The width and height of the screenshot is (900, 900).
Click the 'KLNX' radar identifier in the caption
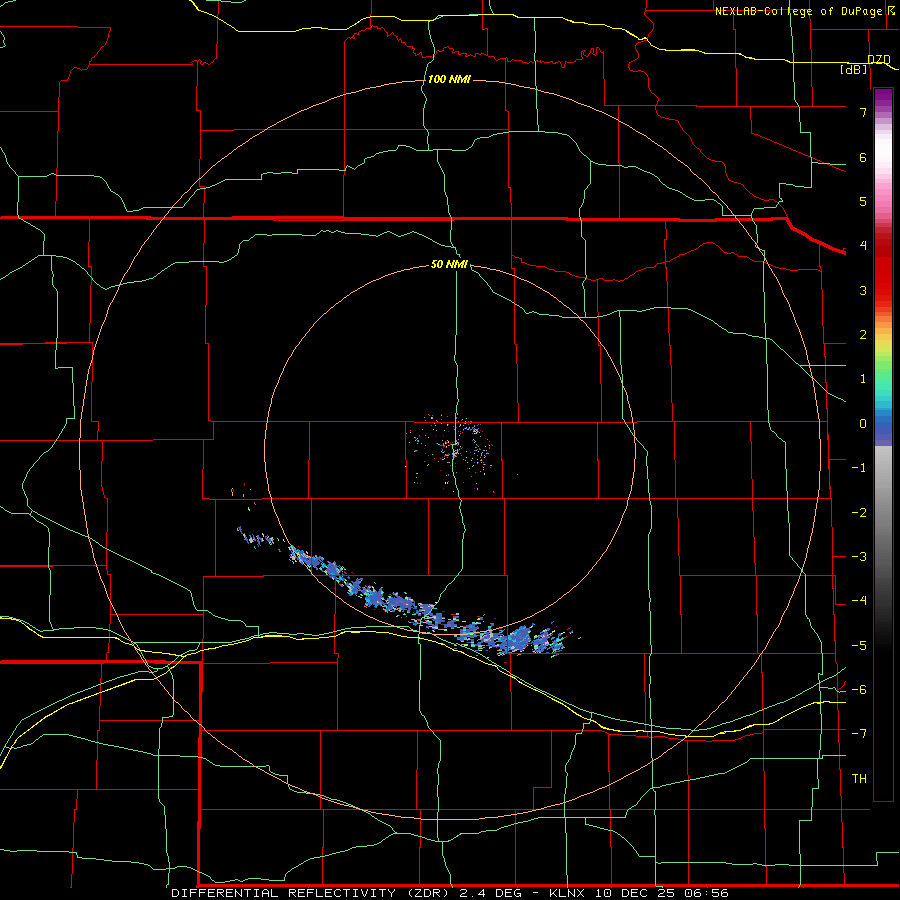[x=567, y=893]
